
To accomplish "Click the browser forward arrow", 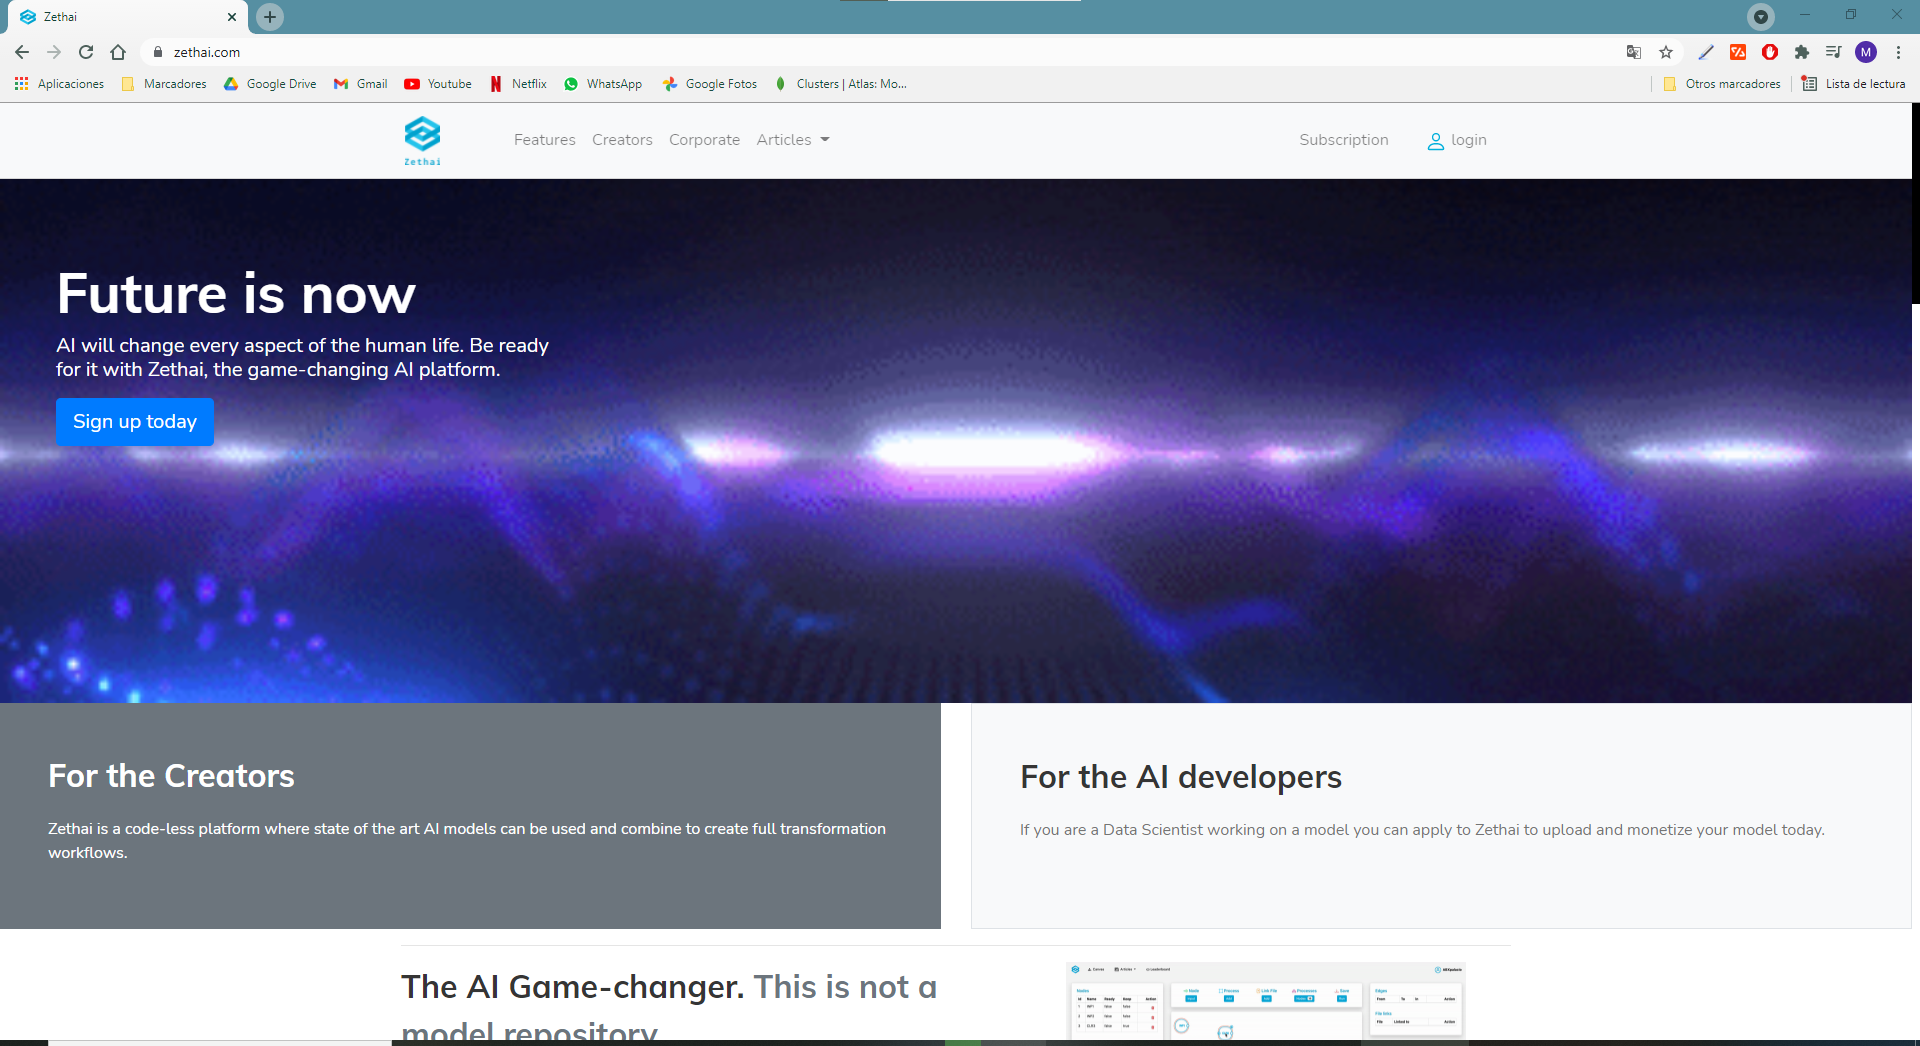I will [54, 52].
